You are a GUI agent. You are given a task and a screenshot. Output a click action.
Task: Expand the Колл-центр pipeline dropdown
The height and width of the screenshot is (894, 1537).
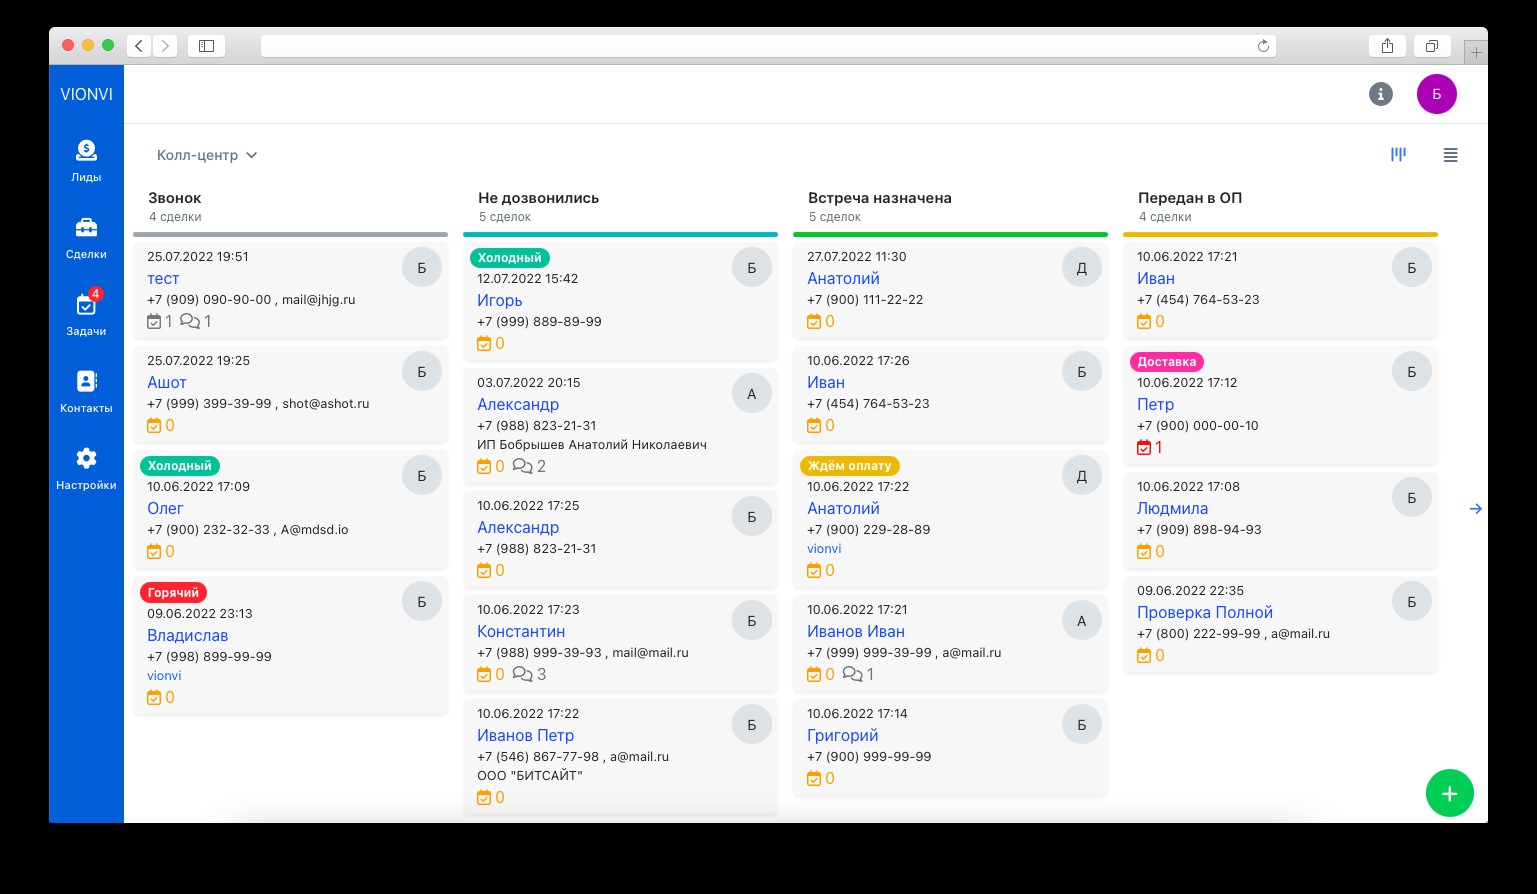tap(207, 155)
